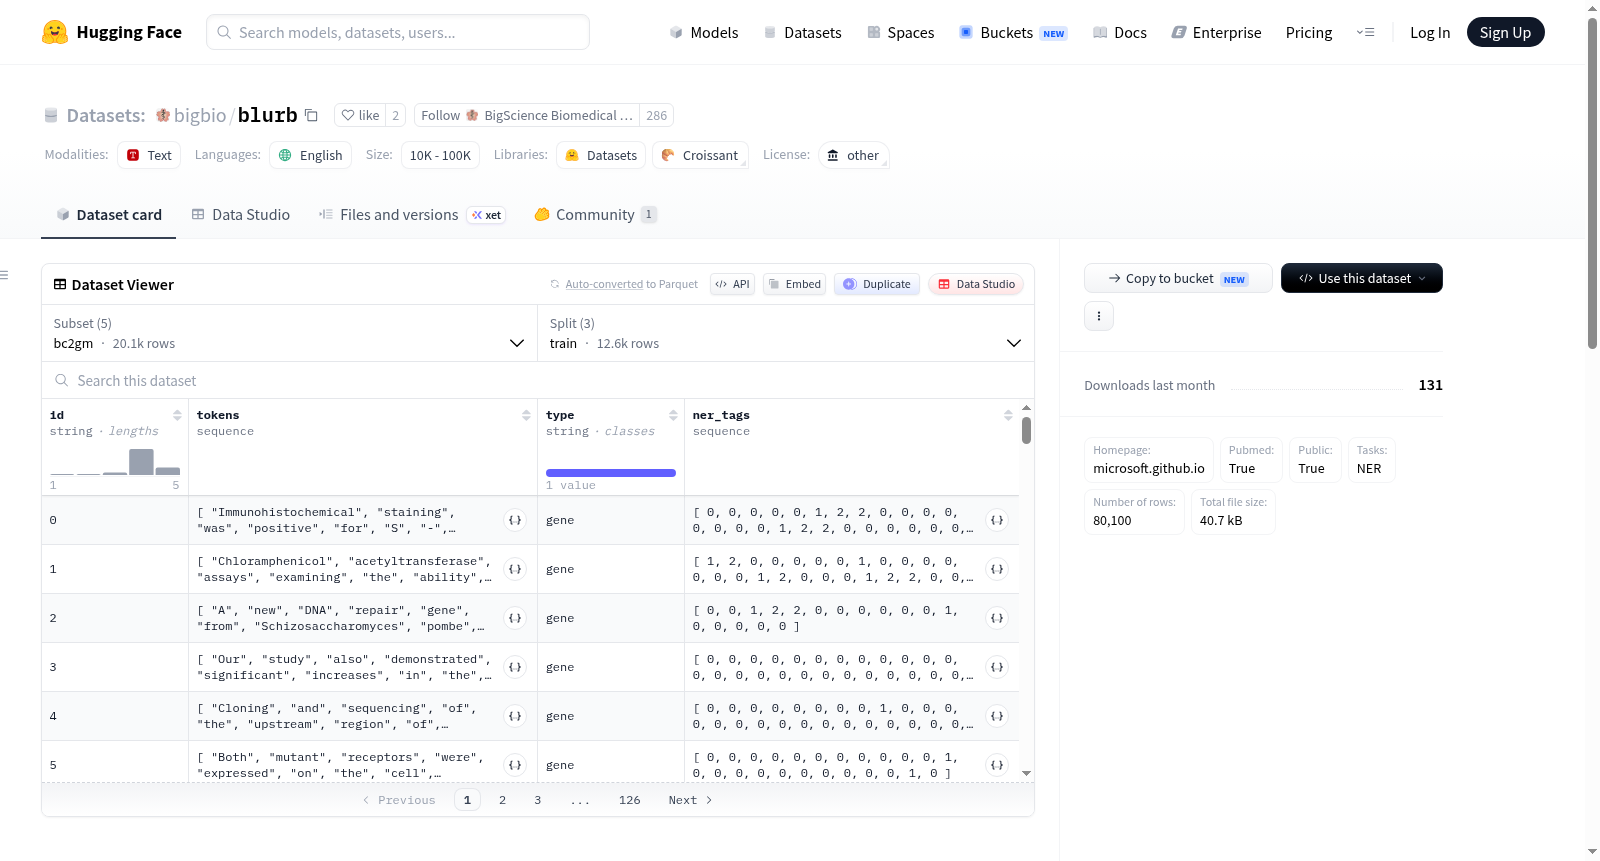Open the Subset bc2gm dropdown
Screen dimensions: 1600x861
(x=289, y=333)
